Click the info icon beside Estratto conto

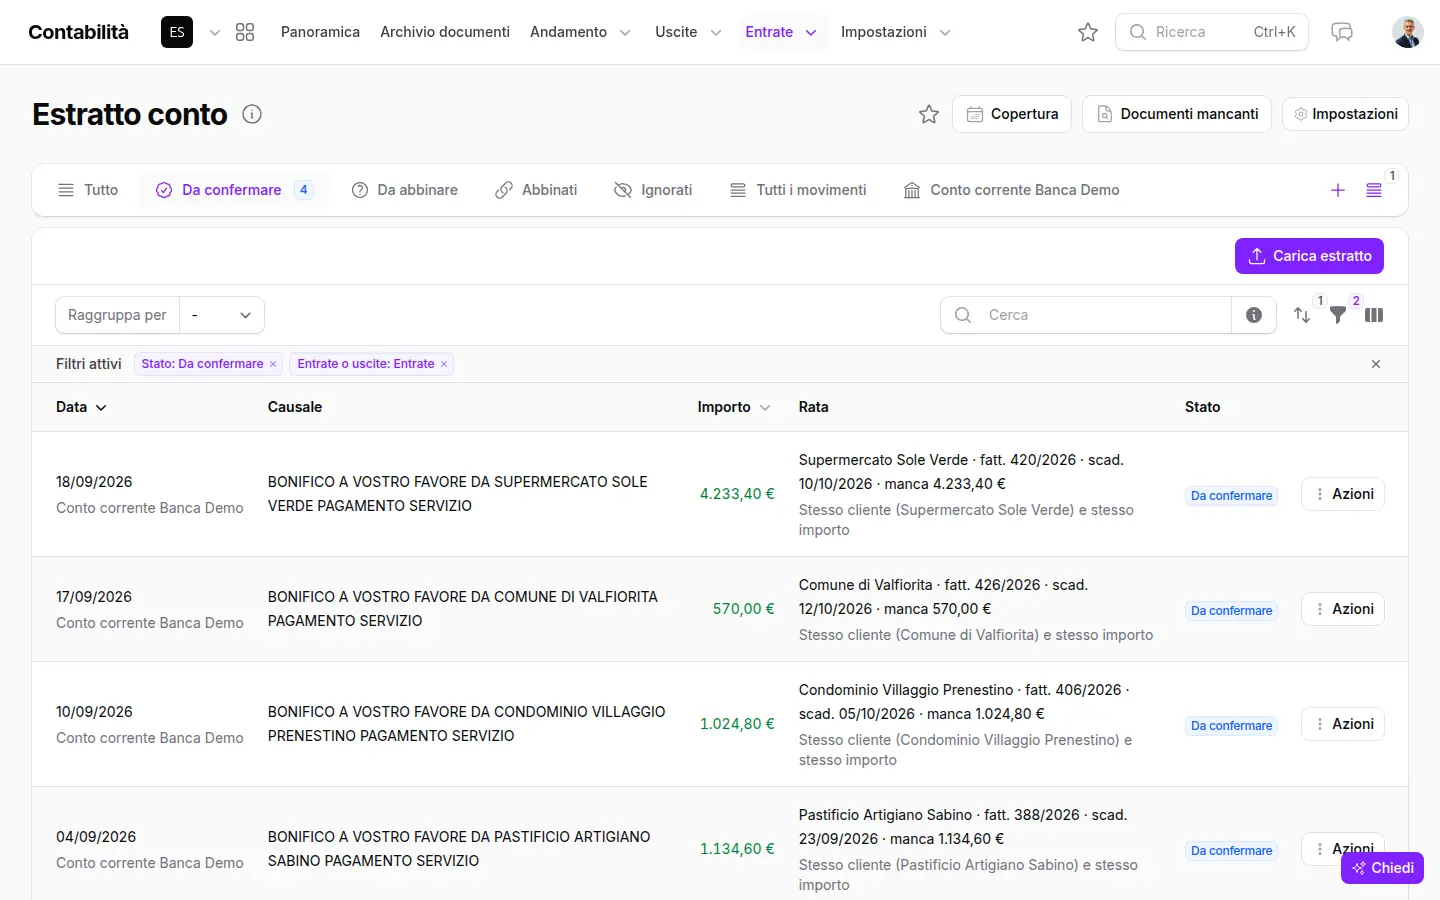[x=252, y=114]
